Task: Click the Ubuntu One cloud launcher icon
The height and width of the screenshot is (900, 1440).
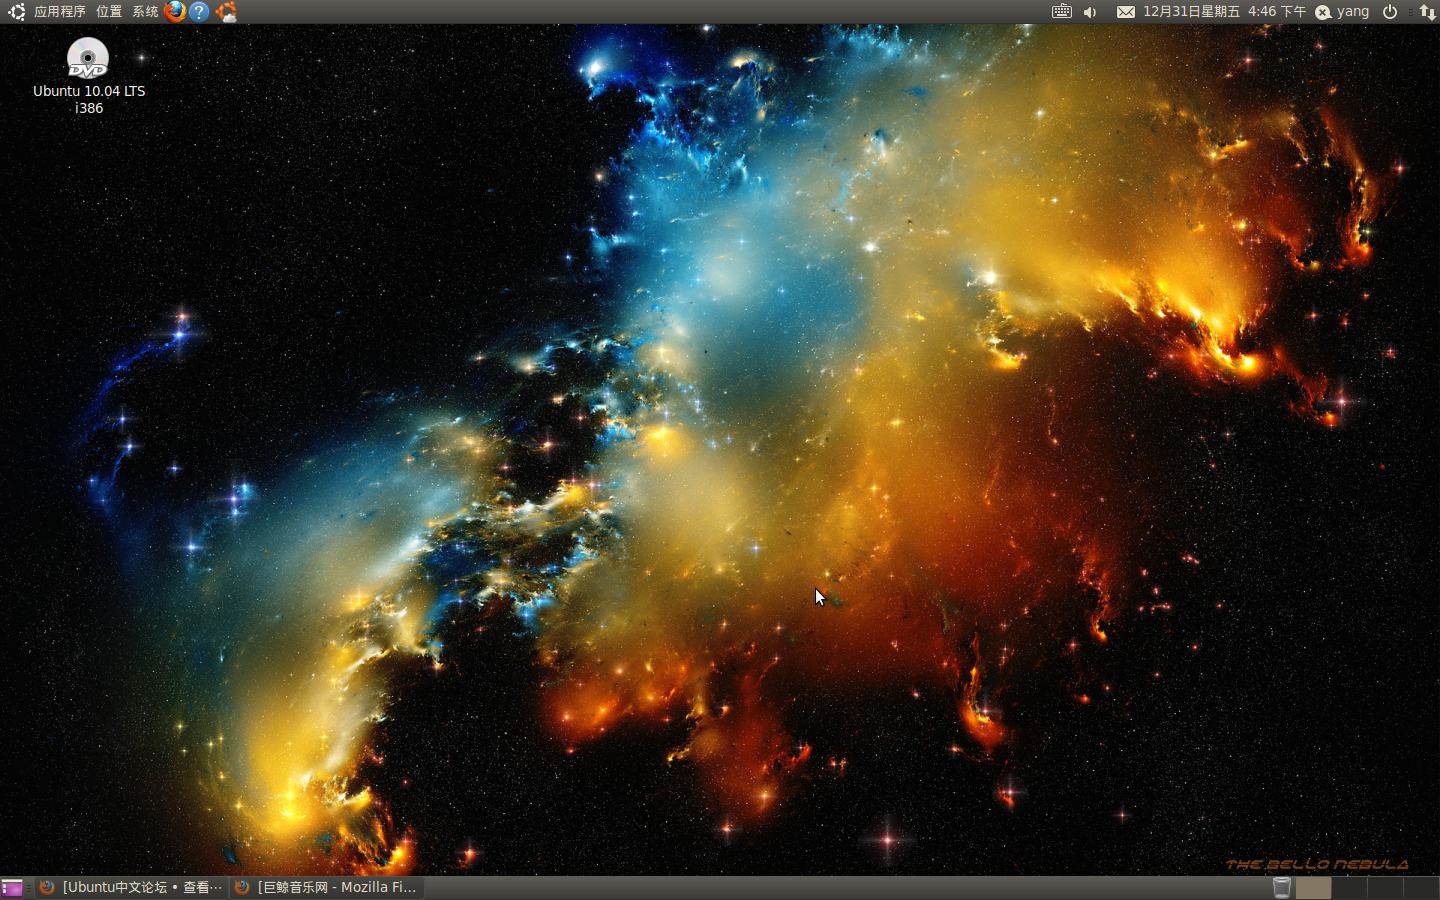Action: (x=227, y=12)
